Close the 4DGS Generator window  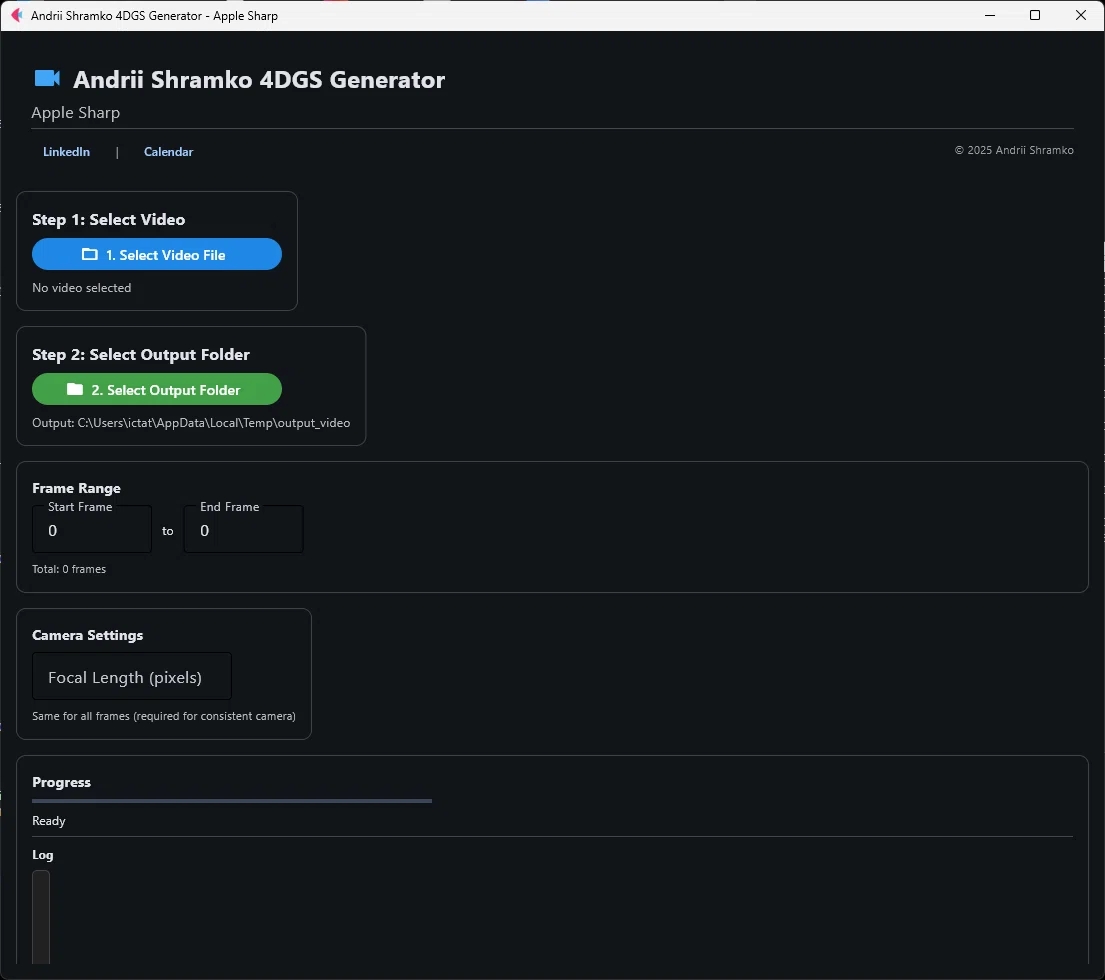point(1080,15)
